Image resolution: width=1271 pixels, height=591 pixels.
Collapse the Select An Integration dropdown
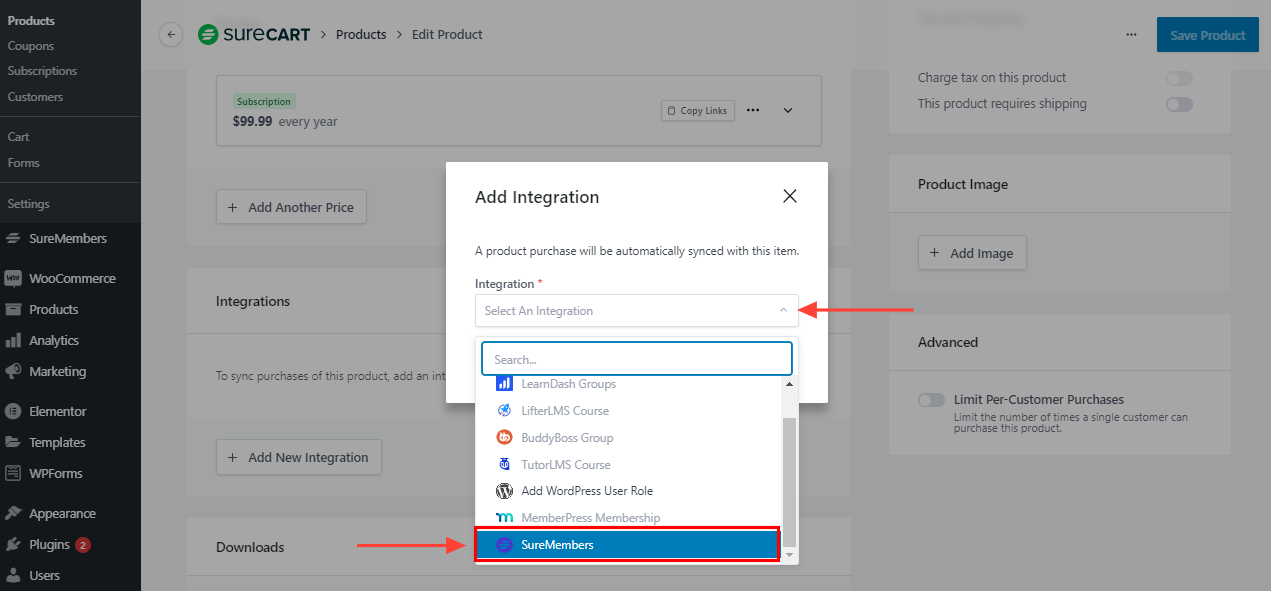(783, 311)
